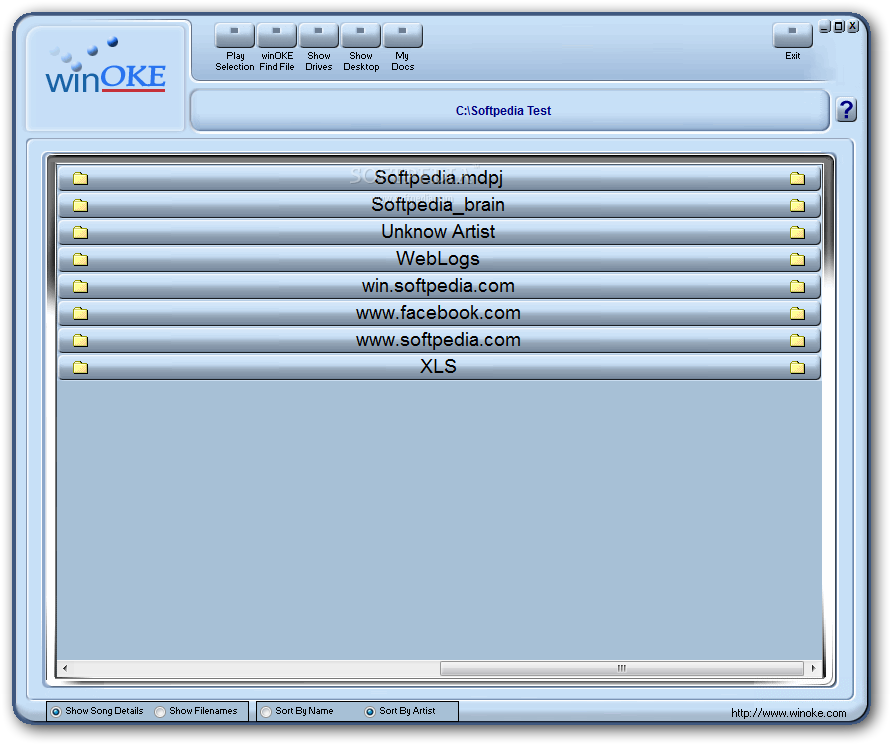891x745 pixels.
Task: Click left folder icon of XLS
Action: (x=81, y=368)
